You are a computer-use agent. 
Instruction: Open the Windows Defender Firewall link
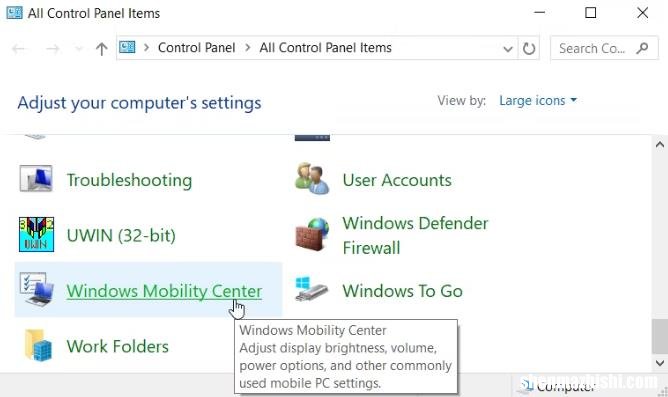click(x=415, y=235)
